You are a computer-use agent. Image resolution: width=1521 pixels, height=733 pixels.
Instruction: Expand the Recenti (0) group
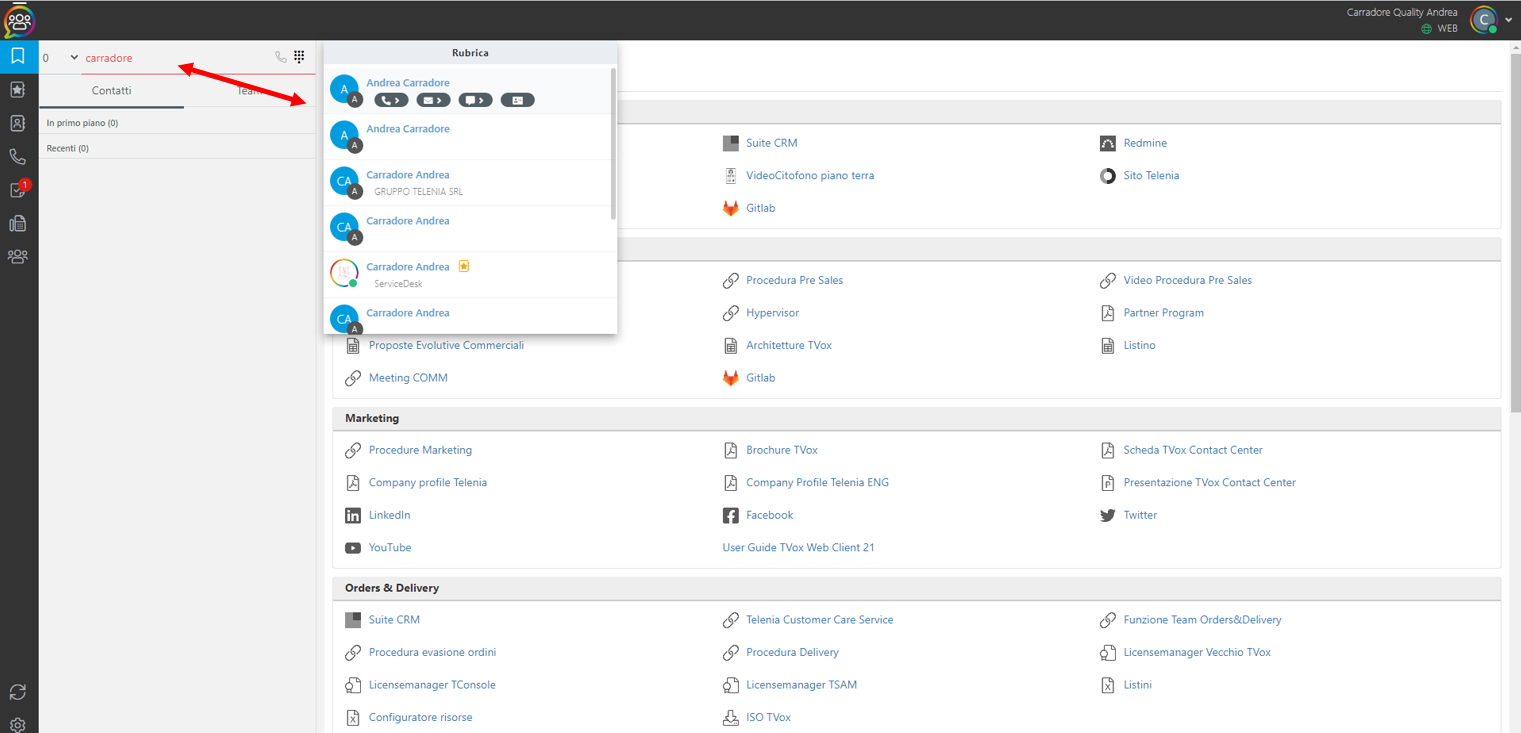click(x=177, y=148)
